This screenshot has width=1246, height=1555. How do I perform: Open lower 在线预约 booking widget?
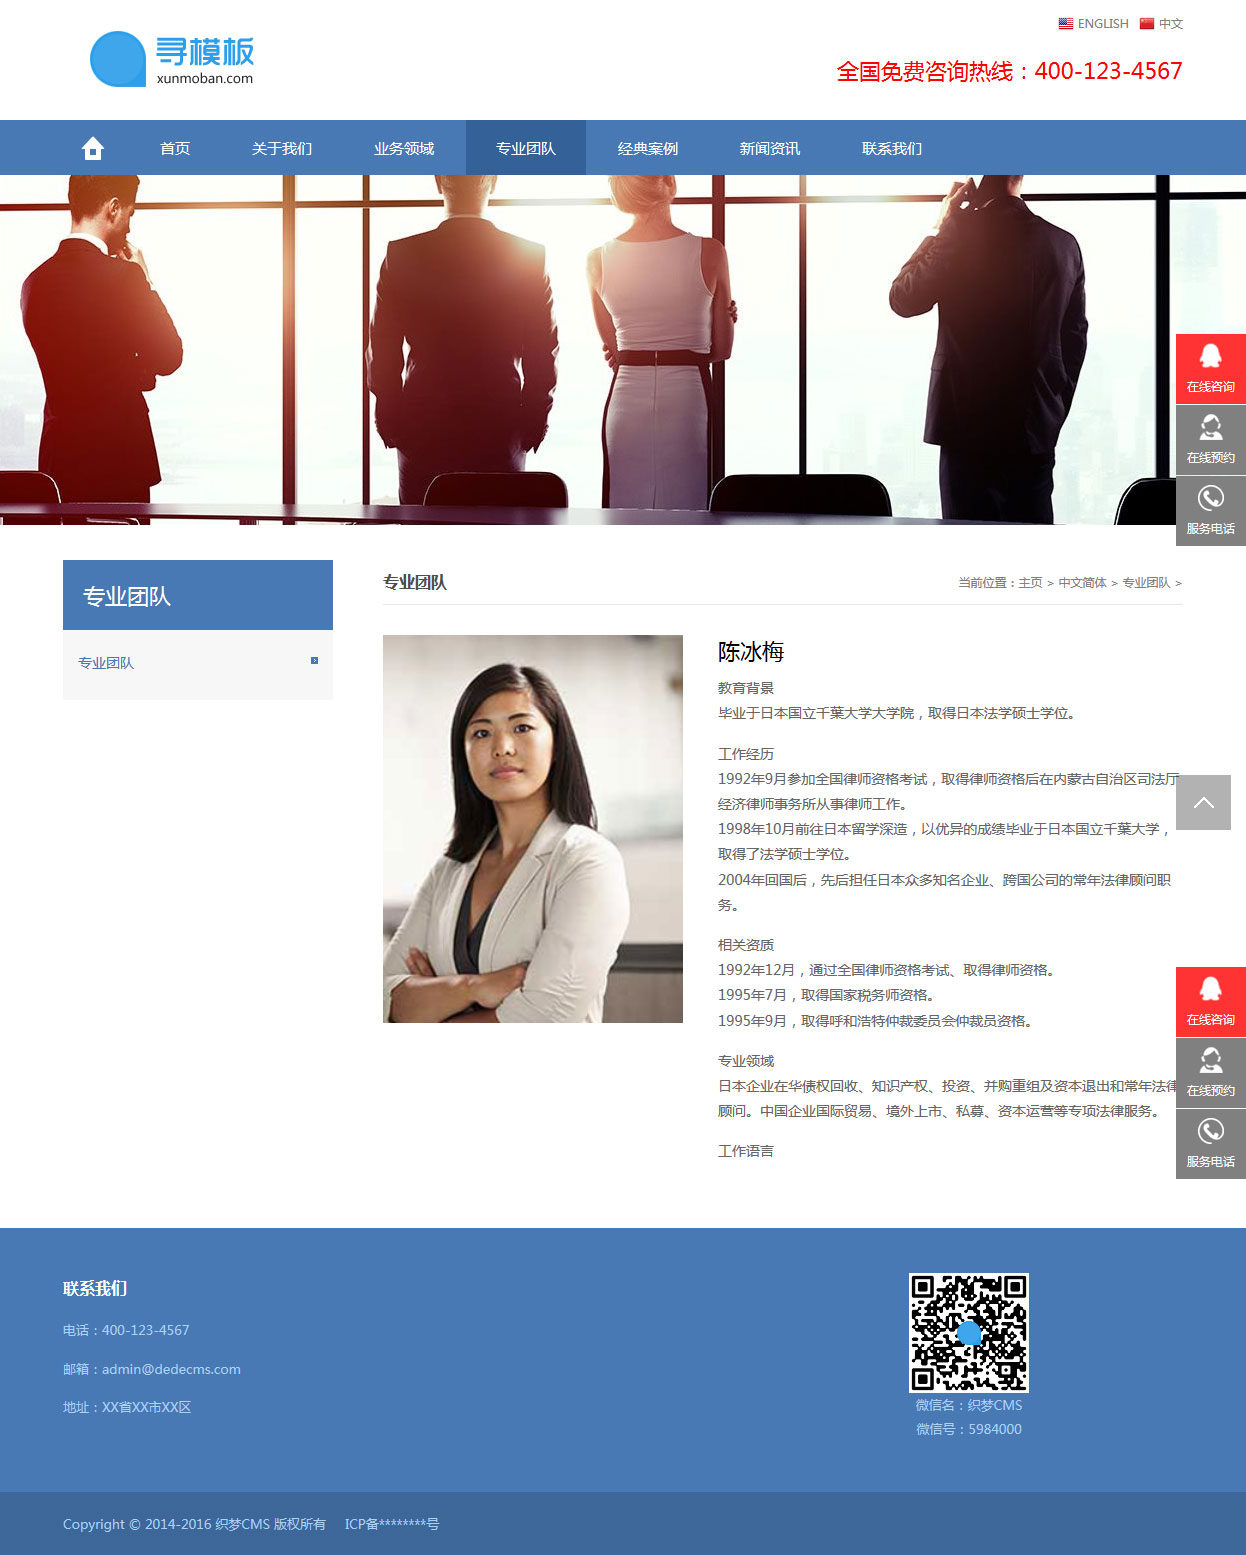[1211, 1073]
